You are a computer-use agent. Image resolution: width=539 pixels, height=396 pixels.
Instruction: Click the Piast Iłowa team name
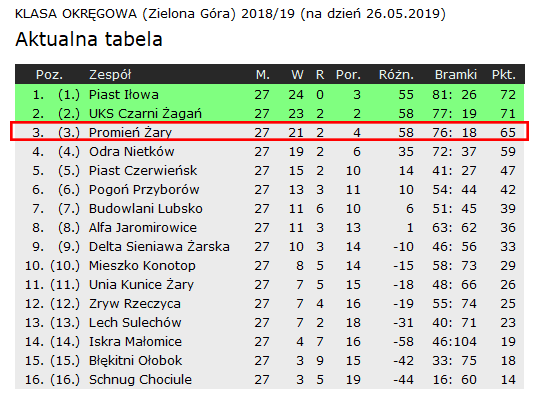point(124,95)
